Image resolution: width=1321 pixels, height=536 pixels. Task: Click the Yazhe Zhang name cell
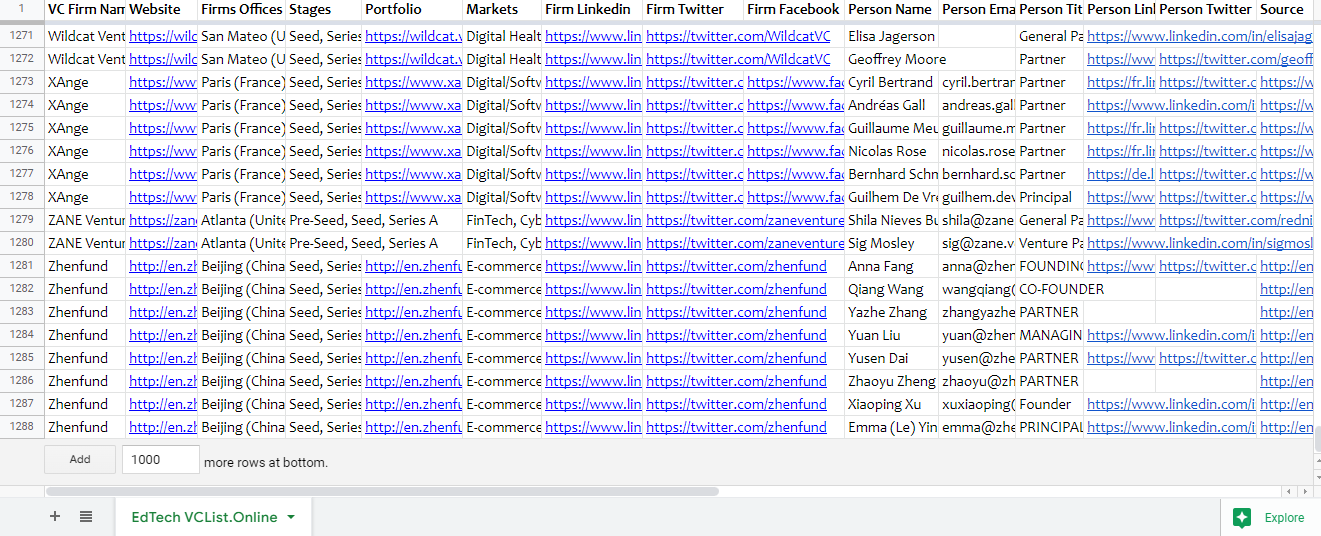891,312
